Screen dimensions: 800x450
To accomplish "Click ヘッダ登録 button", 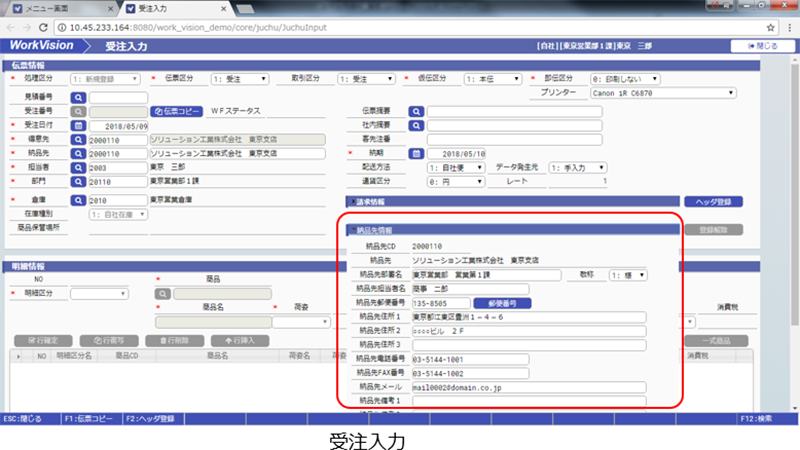I will click(x=713, y=202).
